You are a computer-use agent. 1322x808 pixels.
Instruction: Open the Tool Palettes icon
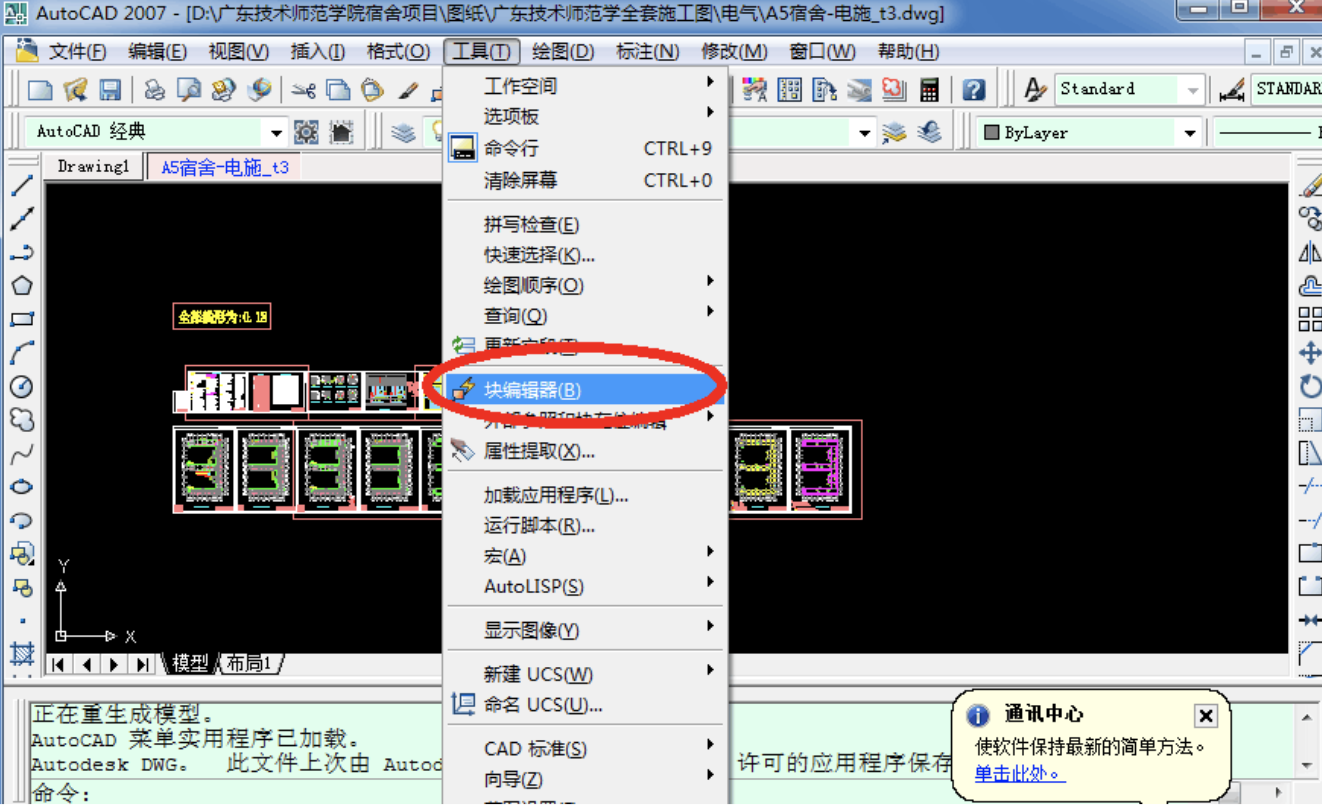824,90
